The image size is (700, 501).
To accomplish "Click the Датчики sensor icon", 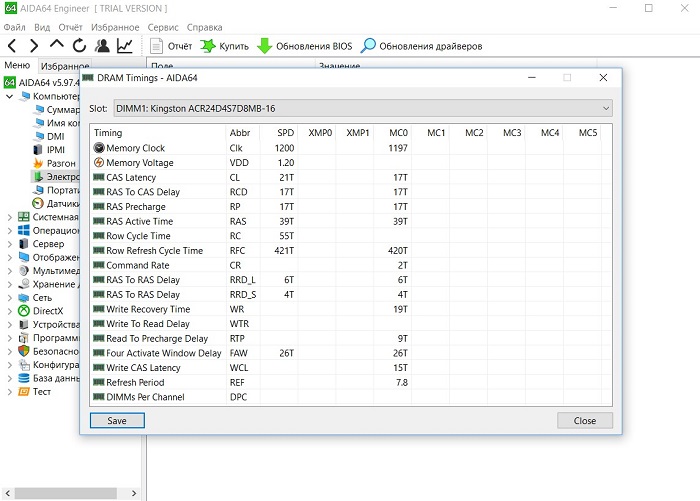I will pos(38,204).
